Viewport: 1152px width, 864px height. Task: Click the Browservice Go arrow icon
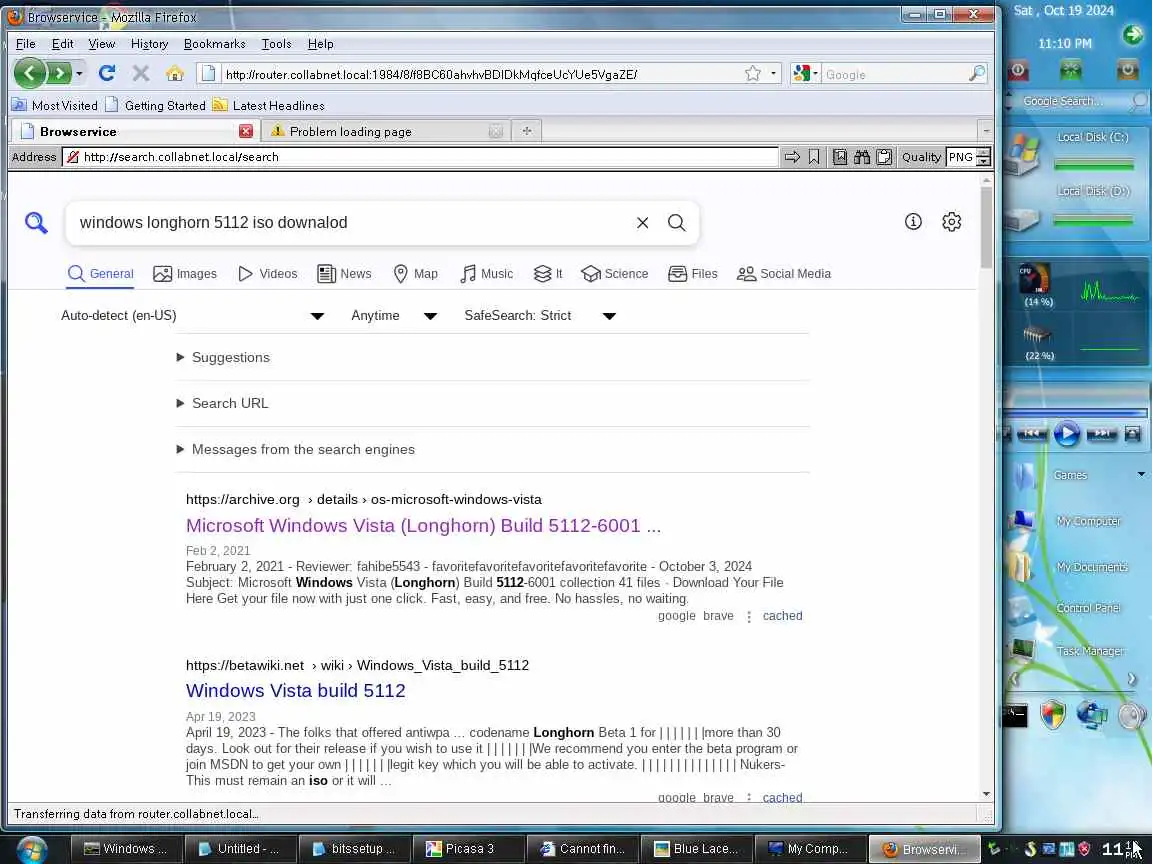pos(792,157)
